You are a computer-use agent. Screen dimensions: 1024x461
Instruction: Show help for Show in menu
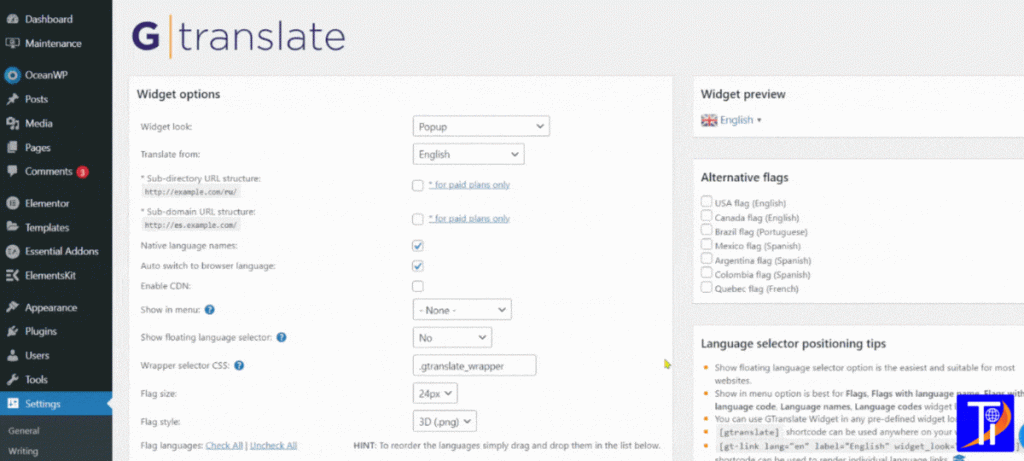(x=209, y=310)
